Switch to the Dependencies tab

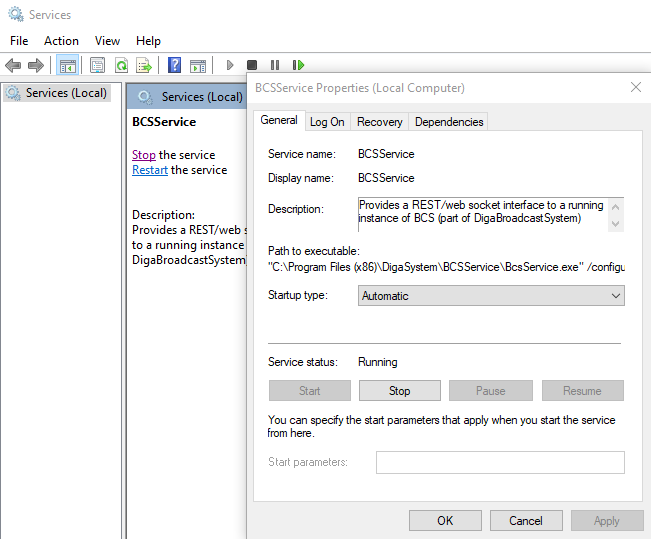(x=449, y=122)
